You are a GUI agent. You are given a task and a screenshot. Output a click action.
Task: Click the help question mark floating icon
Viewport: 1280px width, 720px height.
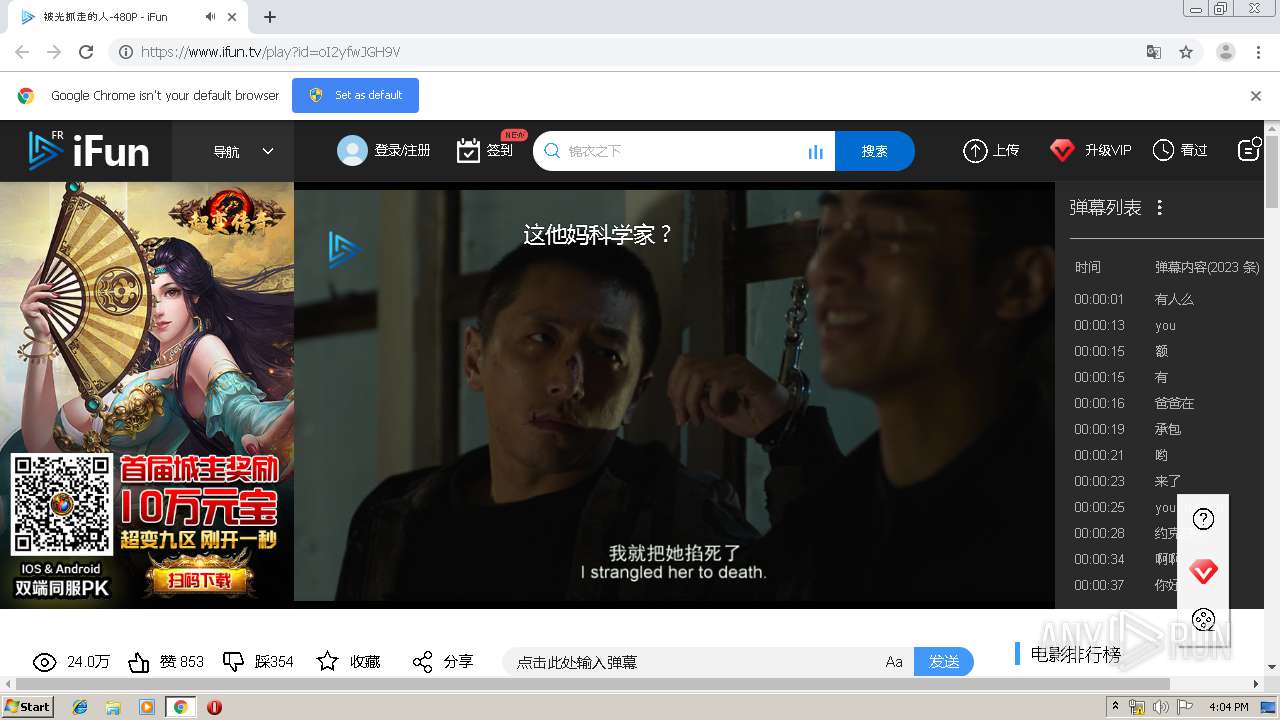tap(1204, 519)
